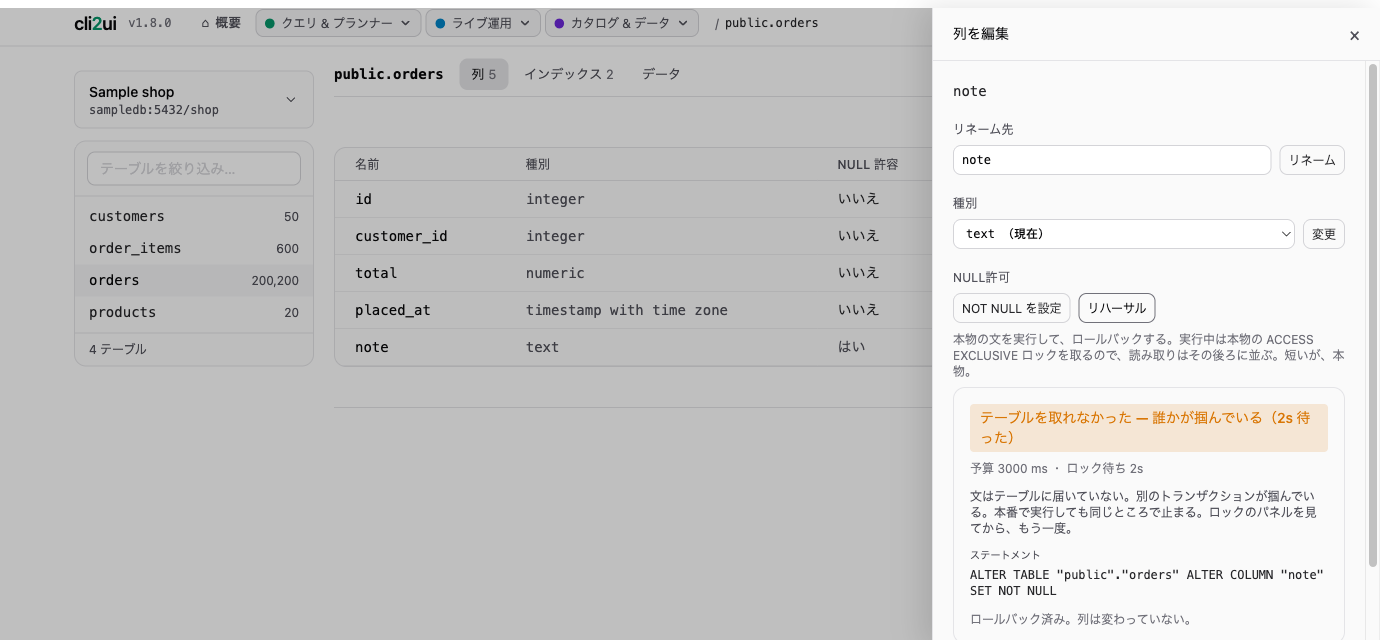Viewport: 1380px width, 640px height.
Task: Open the カタログ＆データ dropdown menu
Action: coord(621,23)
